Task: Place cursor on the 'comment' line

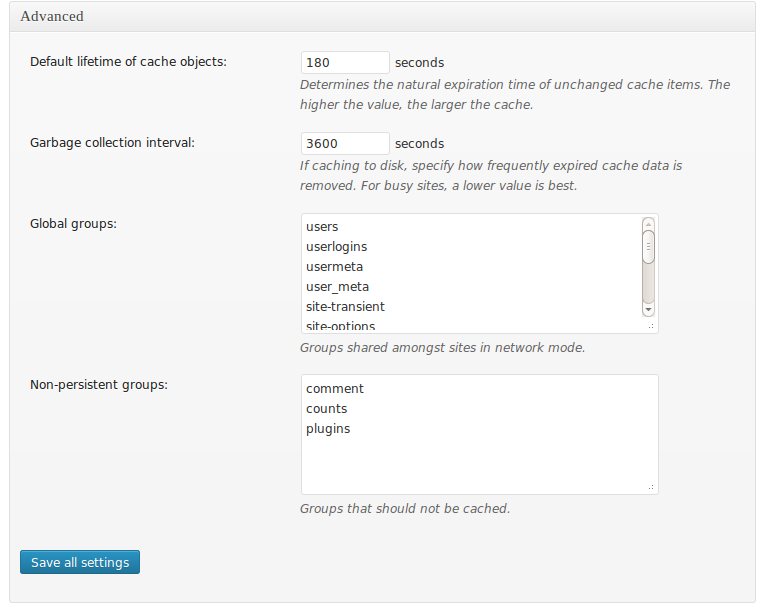Action: click(x=335, y=389)
